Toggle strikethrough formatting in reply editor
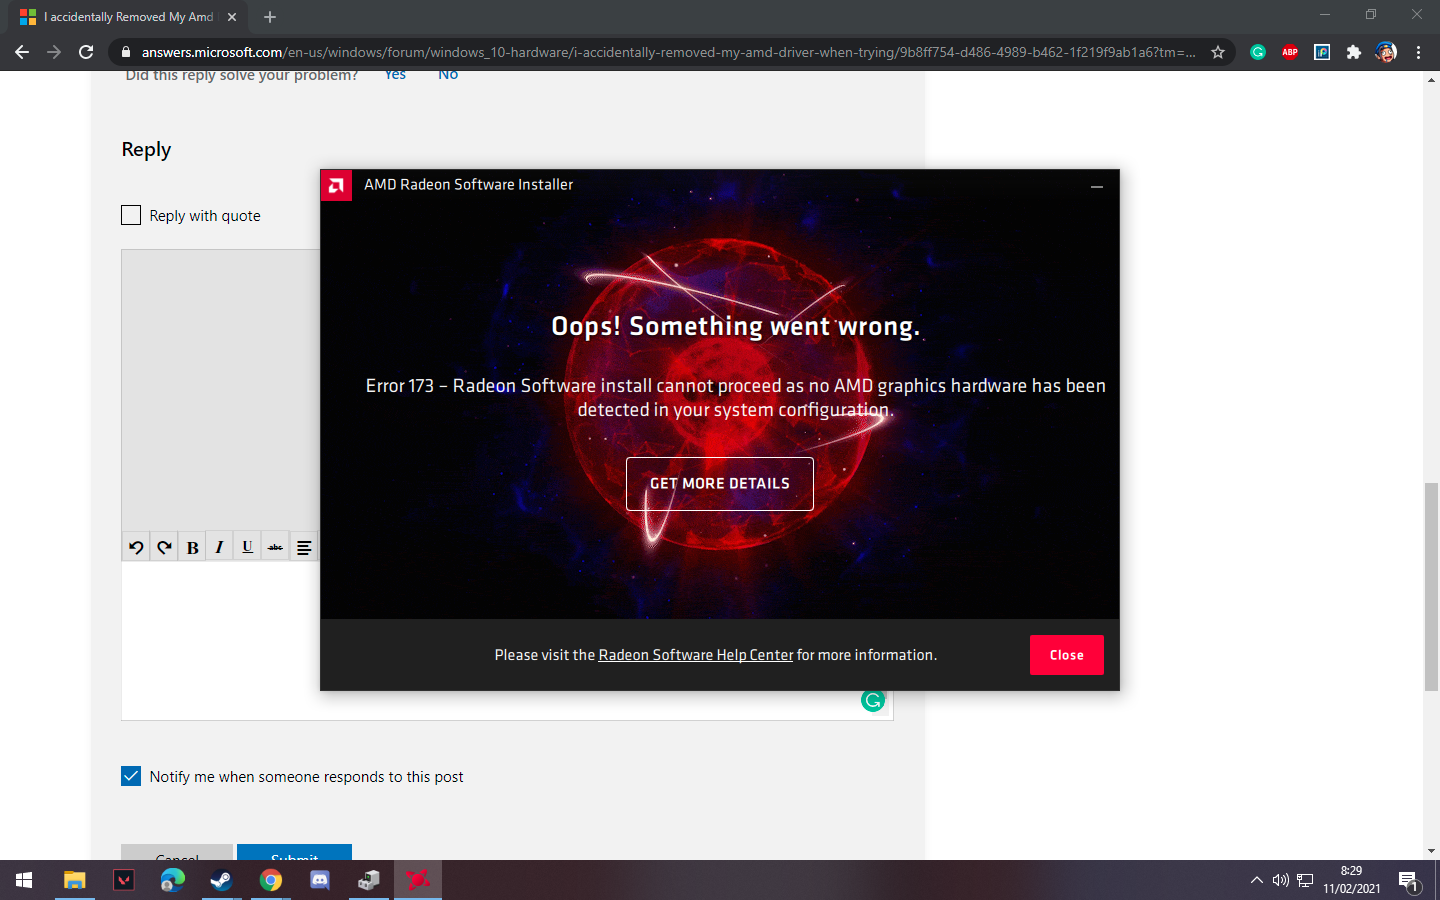1440x900 pixels. click(275, 547)
